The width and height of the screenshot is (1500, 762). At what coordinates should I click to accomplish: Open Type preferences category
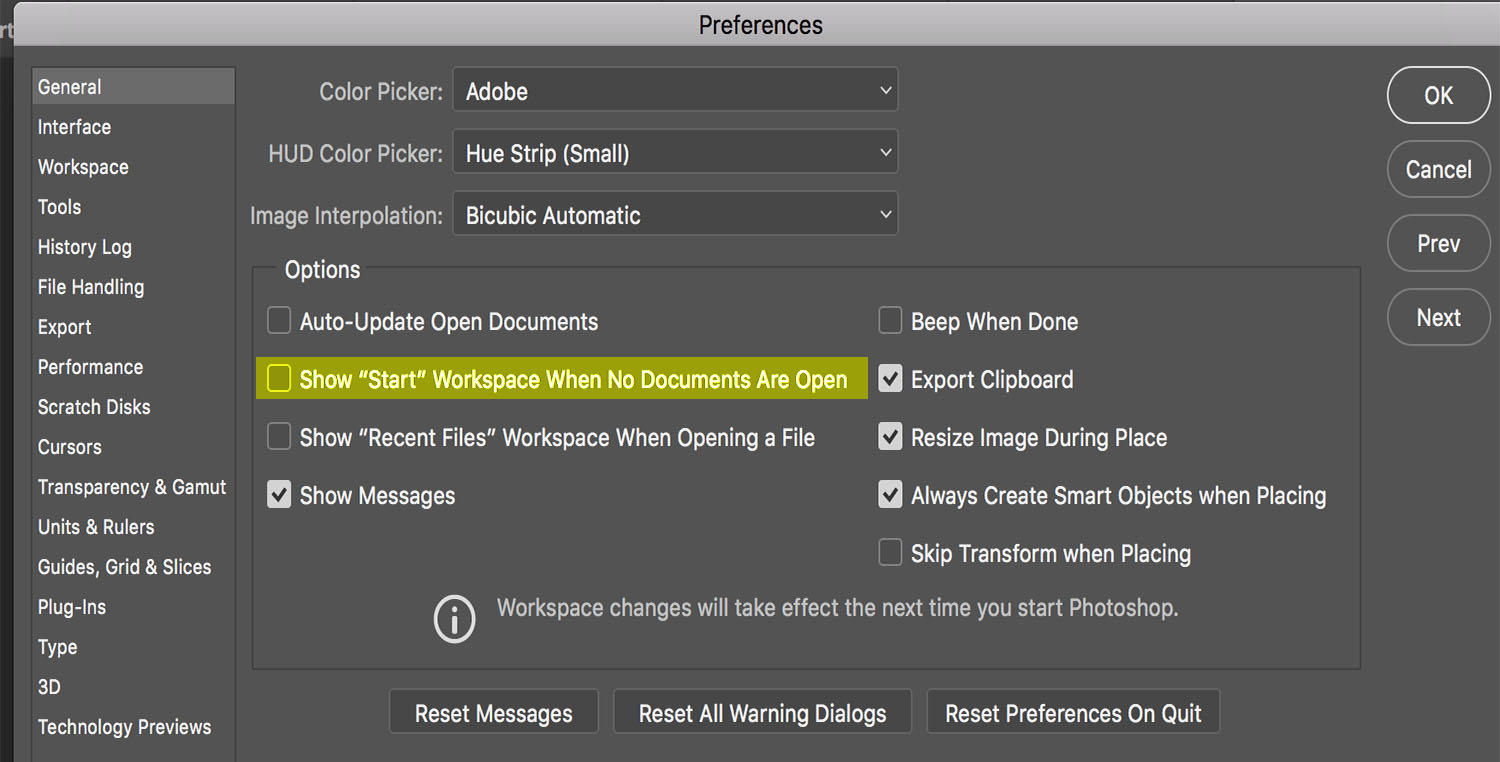(x=57, y=647)
